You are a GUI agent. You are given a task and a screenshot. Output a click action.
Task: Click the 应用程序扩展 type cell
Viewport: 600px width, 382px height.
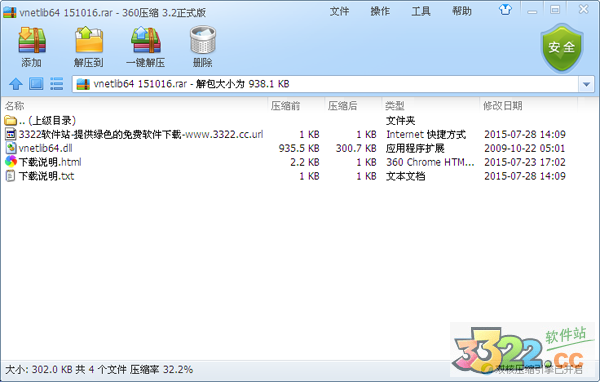click(415, 148)
